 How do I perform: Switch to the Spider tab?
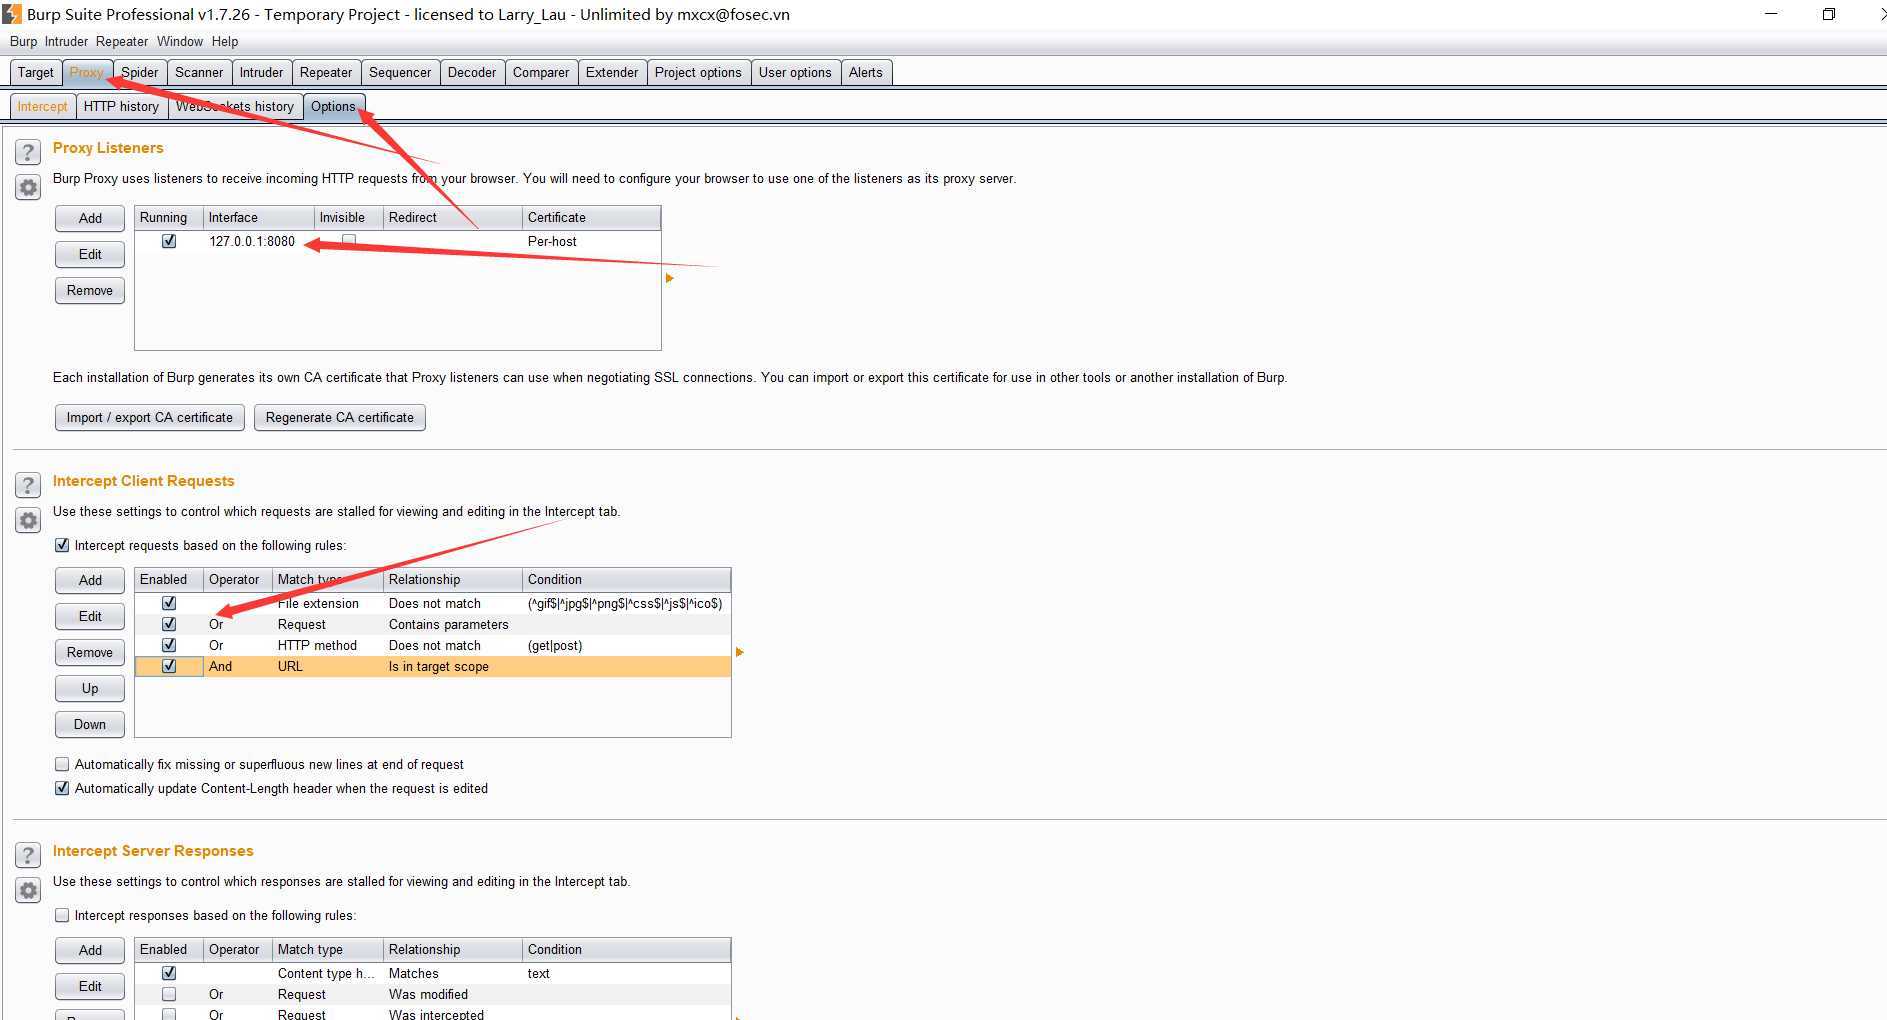(x=140, y=72)
